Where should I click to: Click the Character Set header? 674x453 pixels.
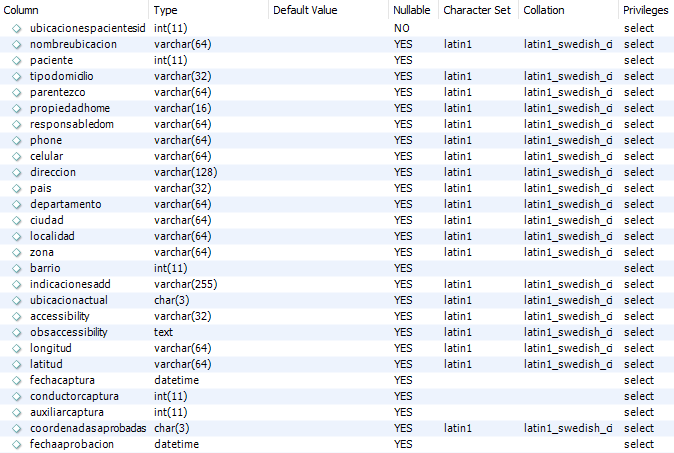click(477, 10)
